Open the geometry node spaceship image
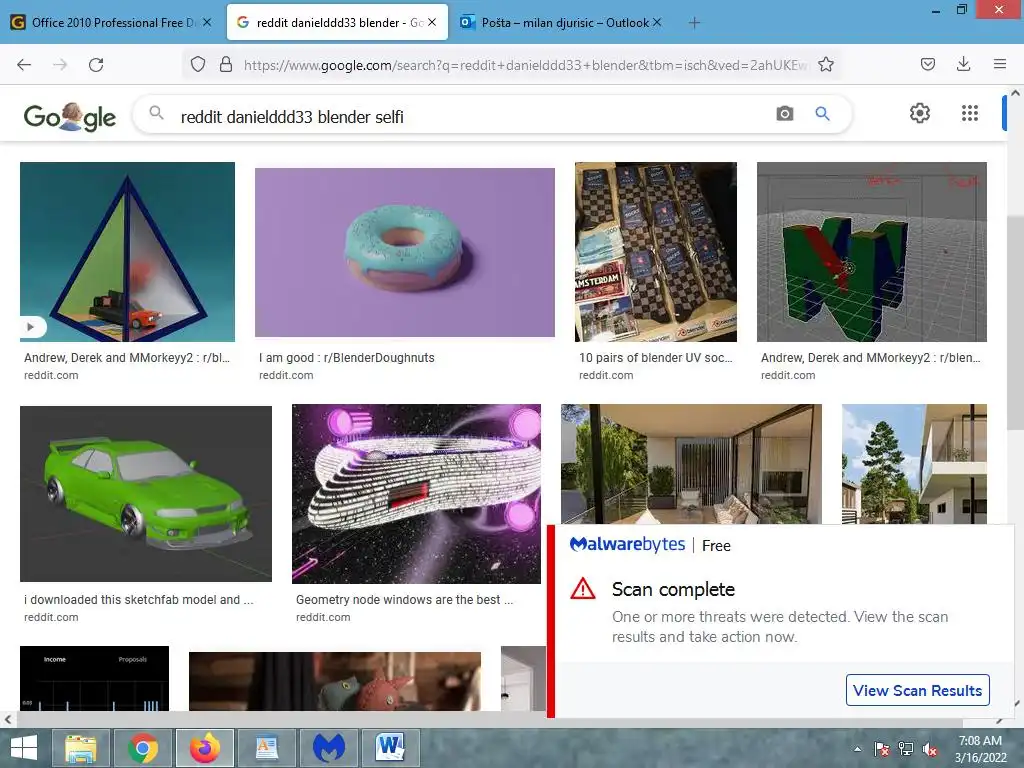 pyautogui.click(x=416, y=494)
